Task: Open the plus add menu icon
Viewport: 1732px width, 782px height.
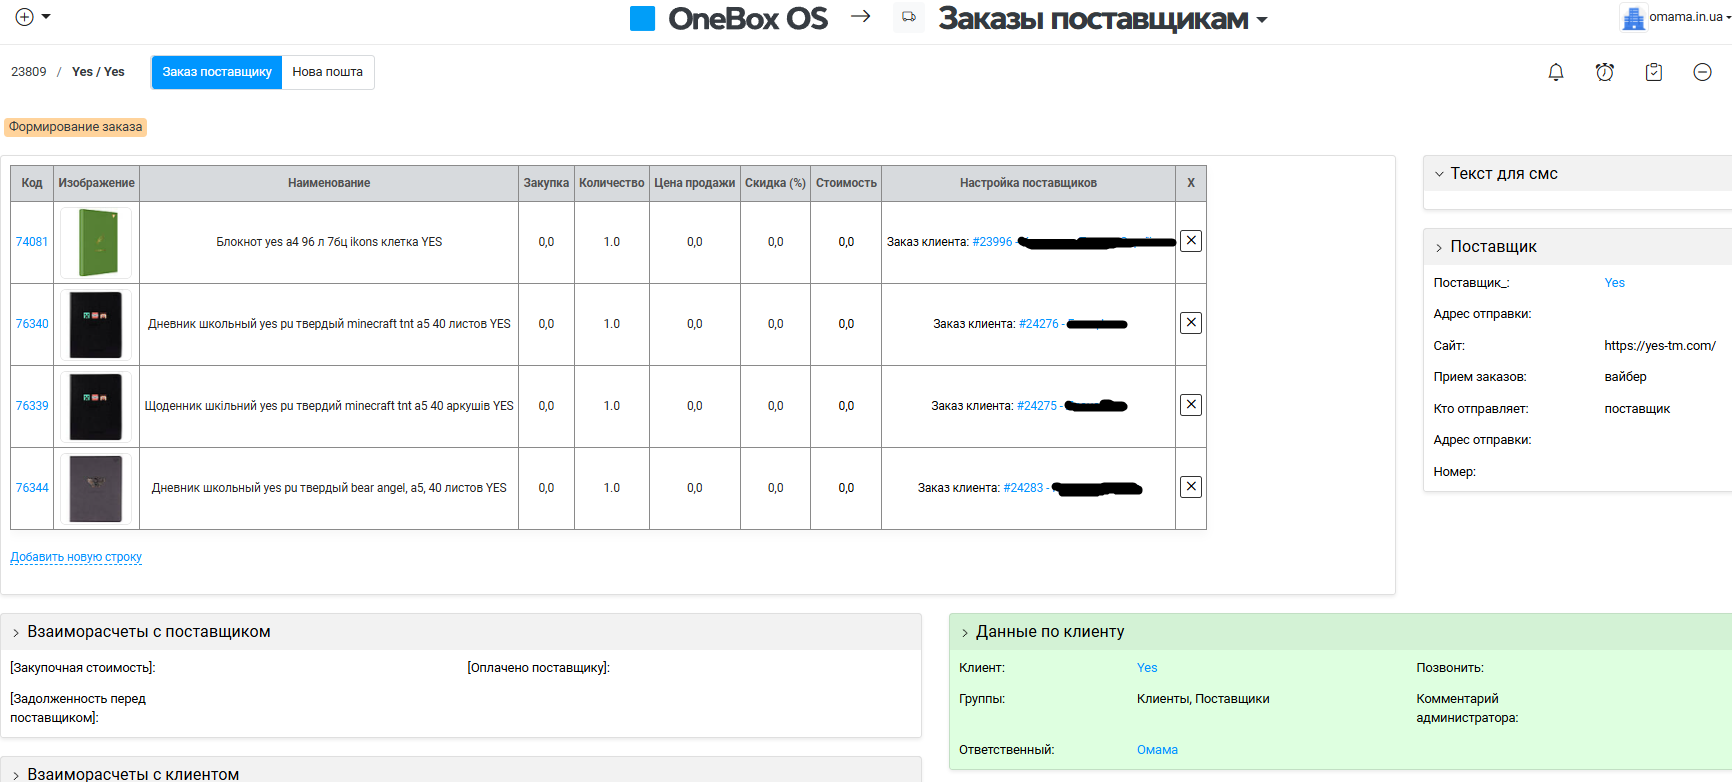Action: point(25,17)
